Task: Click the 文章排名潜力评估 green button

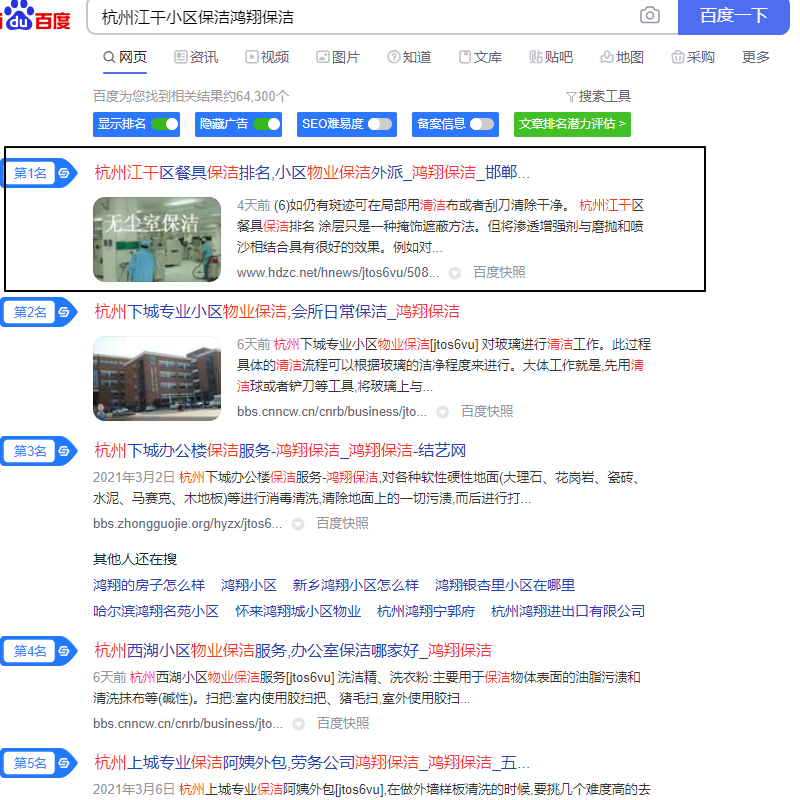Action: pyautogui.click(x=572, y=124)
